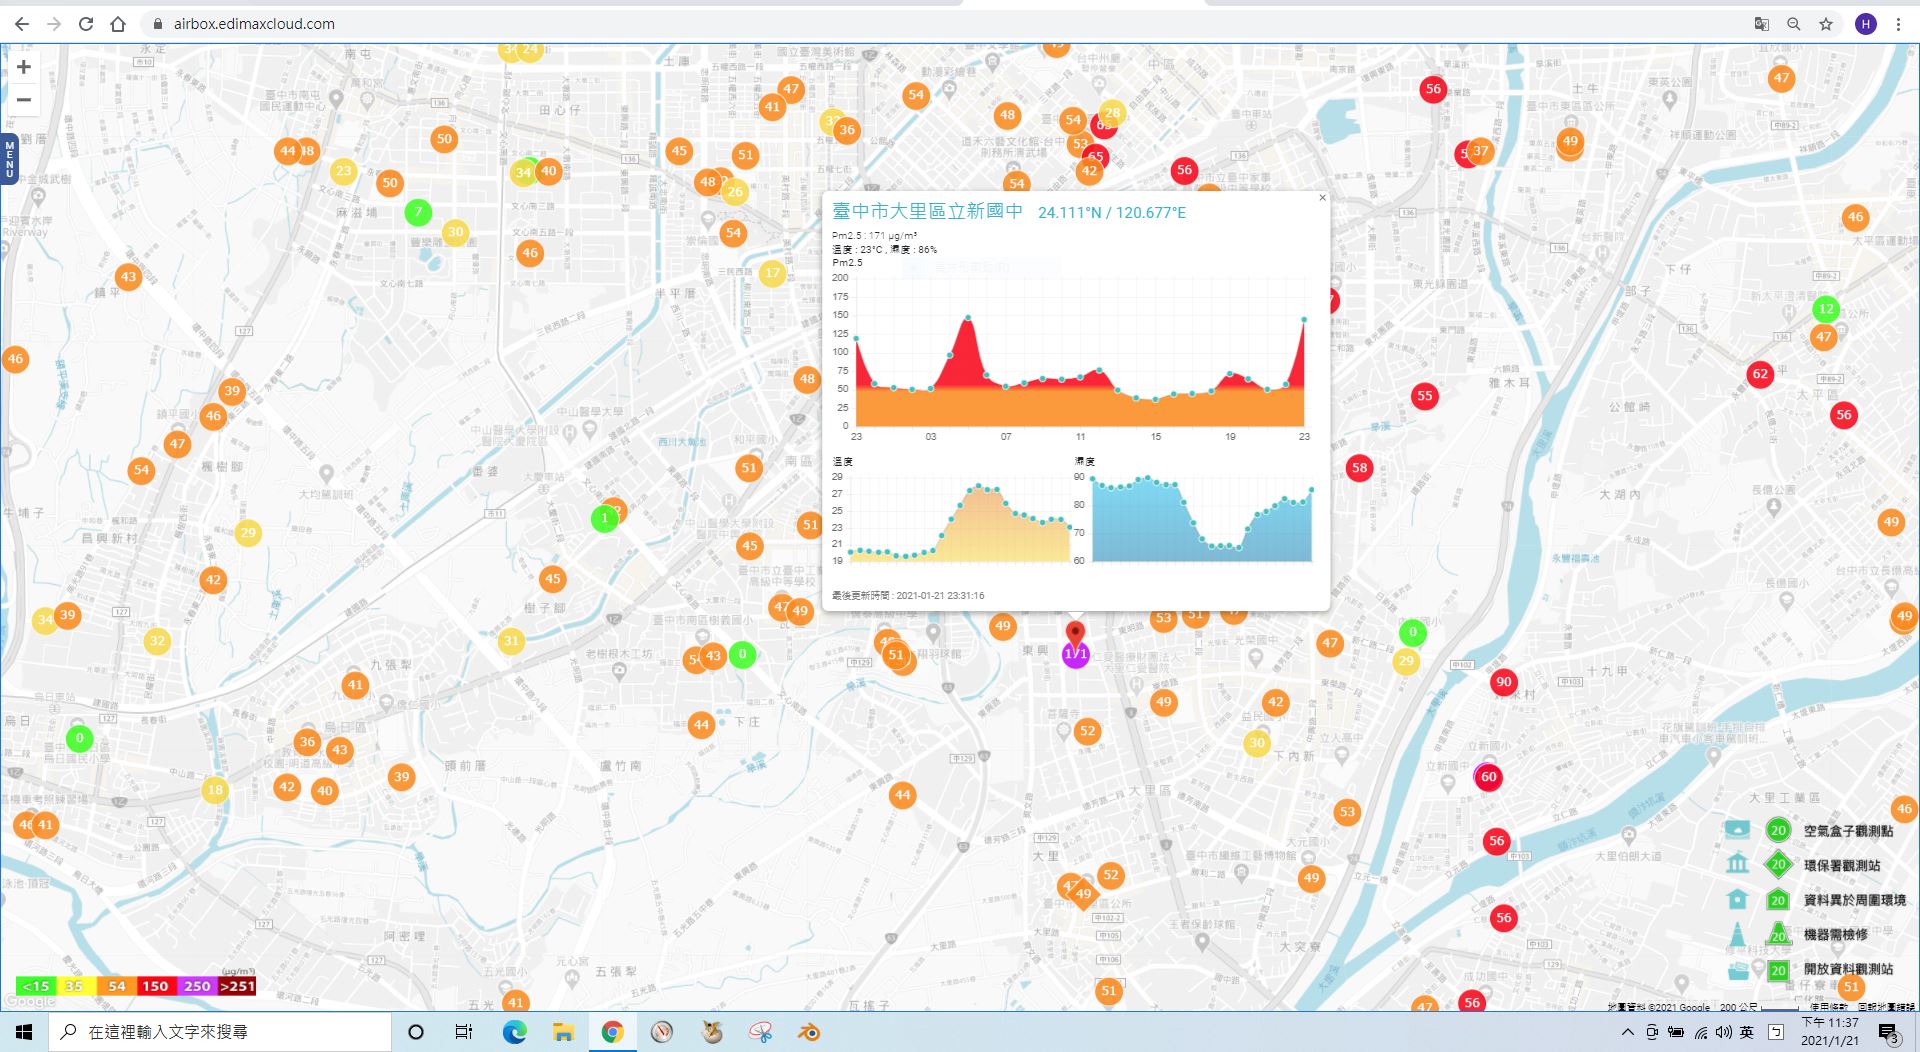This screenshot has width=1920, height=1052.
Task: Open Blender from the taskbar
Action: [809, 1032]
